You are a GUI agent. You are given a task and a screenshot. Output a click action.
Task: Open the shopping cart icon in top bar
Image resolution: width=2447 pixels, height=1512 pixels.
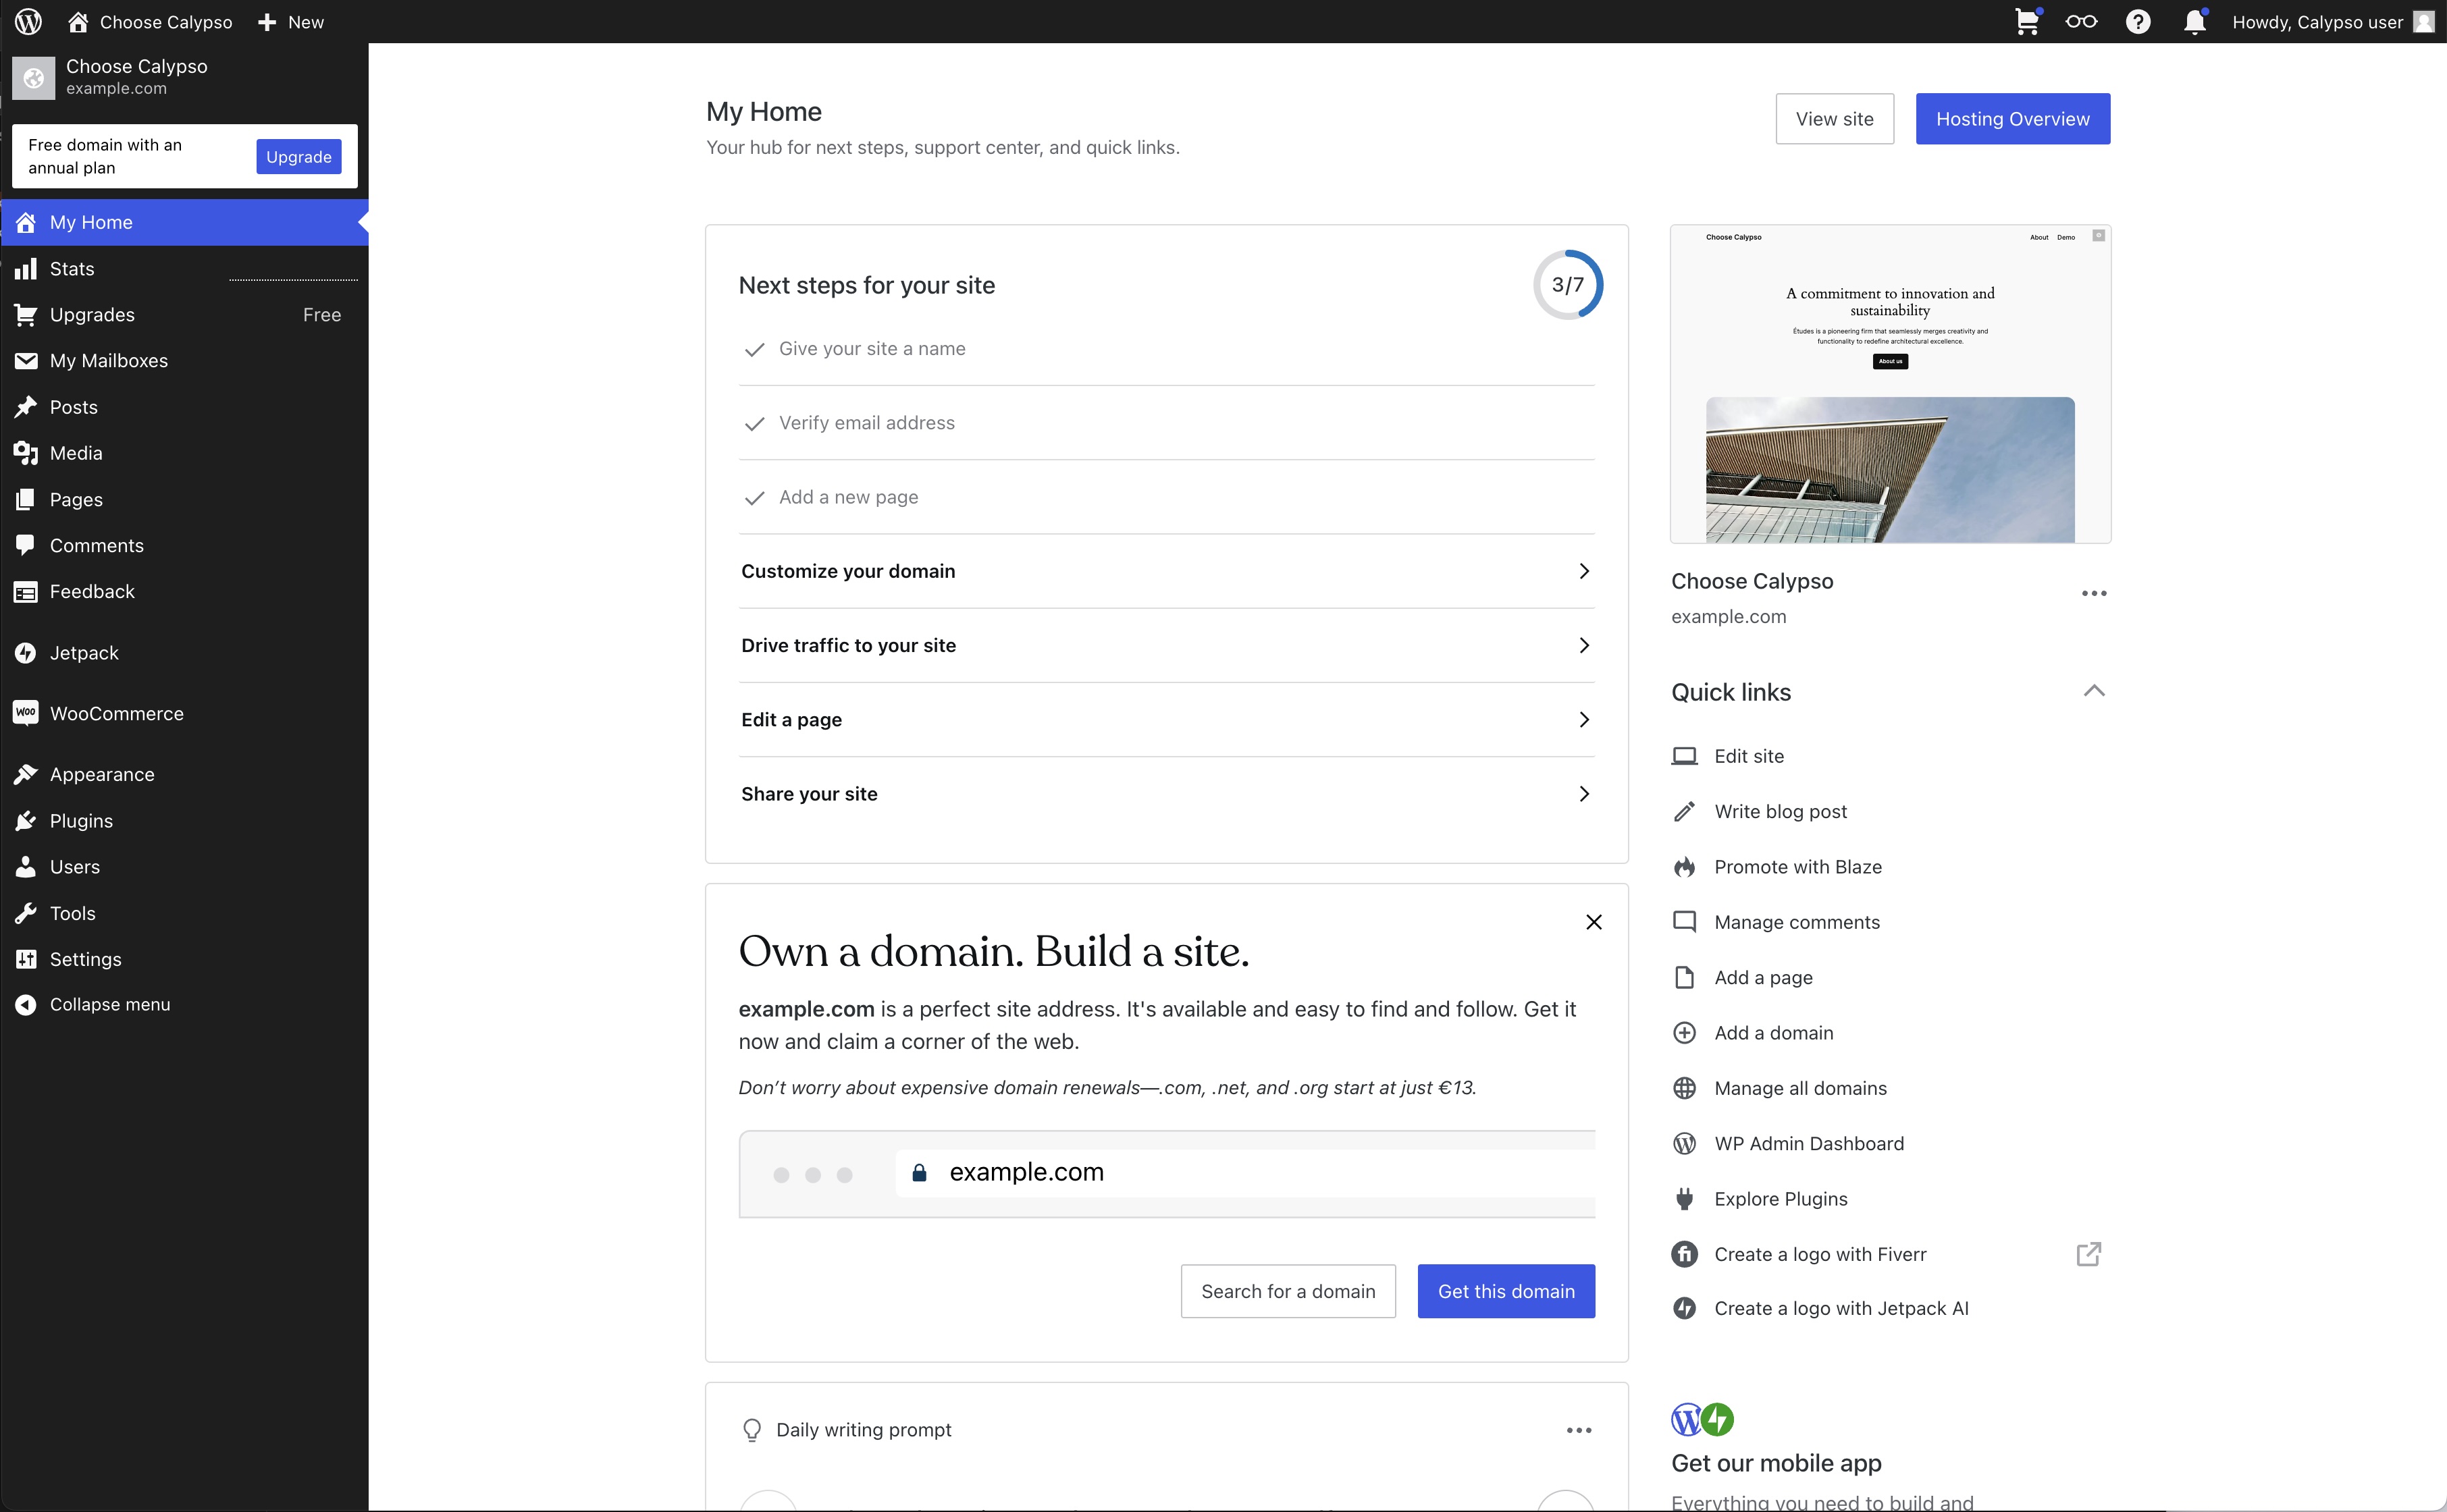coord(2026,22)
